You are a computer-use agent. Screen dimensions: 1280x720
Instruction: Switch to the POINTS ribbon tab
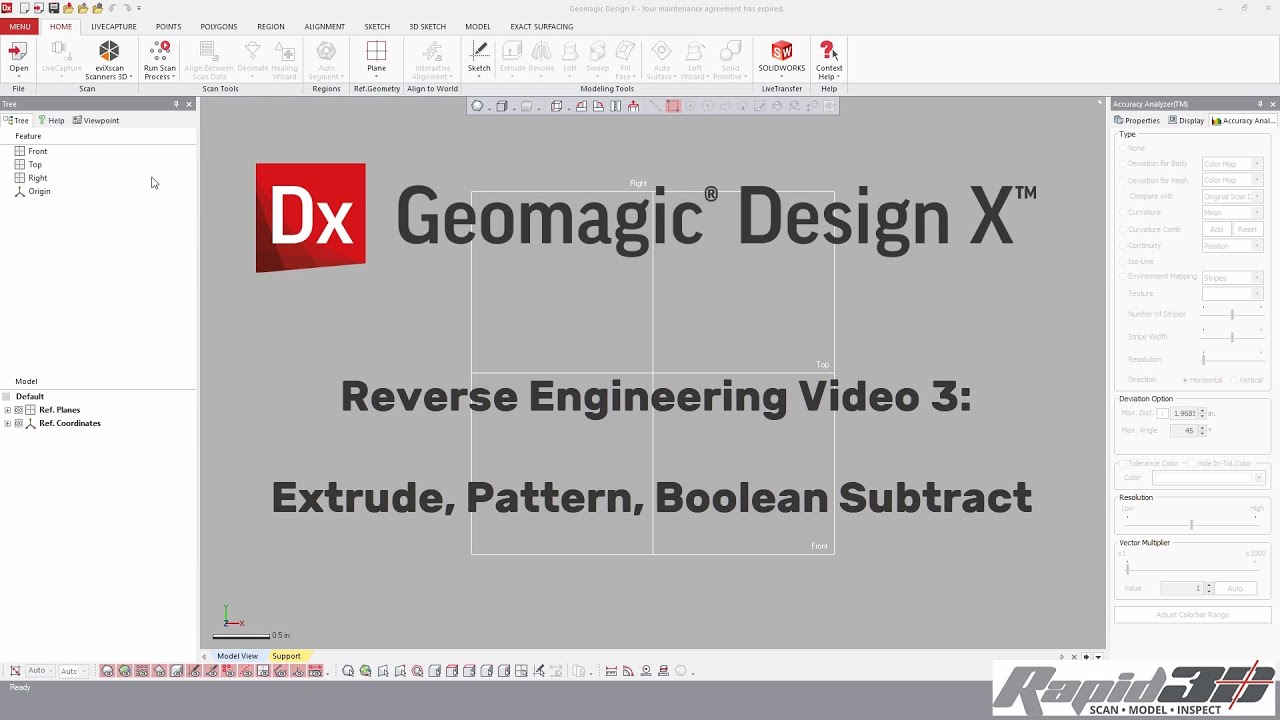168,27
